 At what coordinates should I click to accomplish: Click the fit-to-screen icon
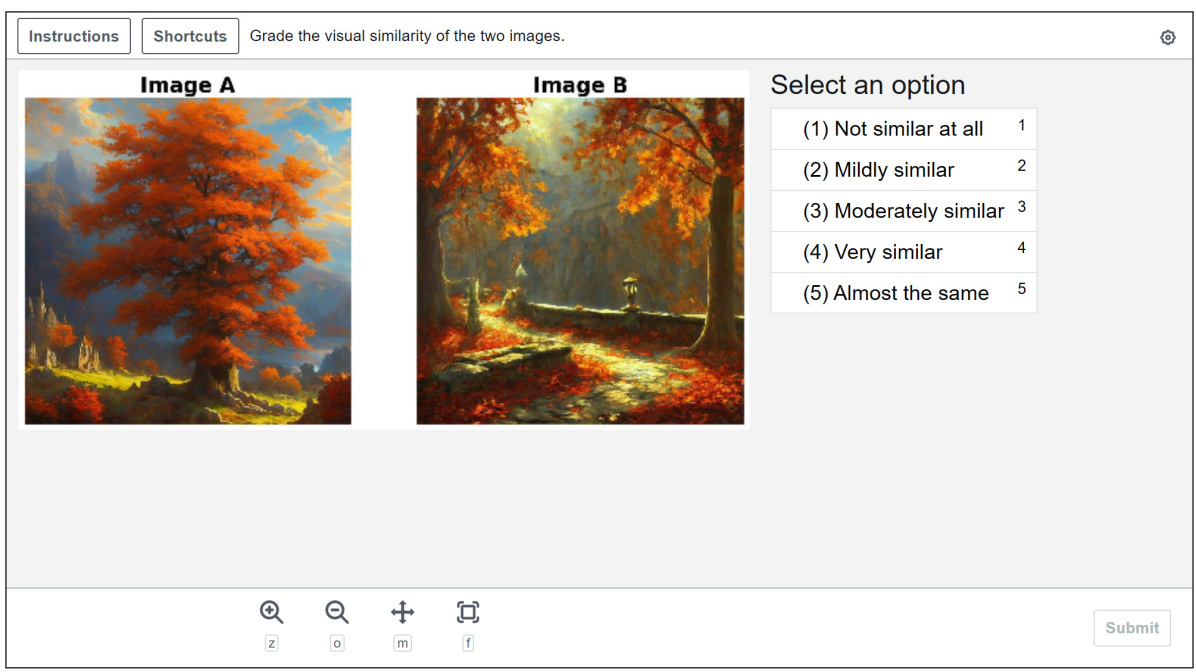click(x=467, y=612)
